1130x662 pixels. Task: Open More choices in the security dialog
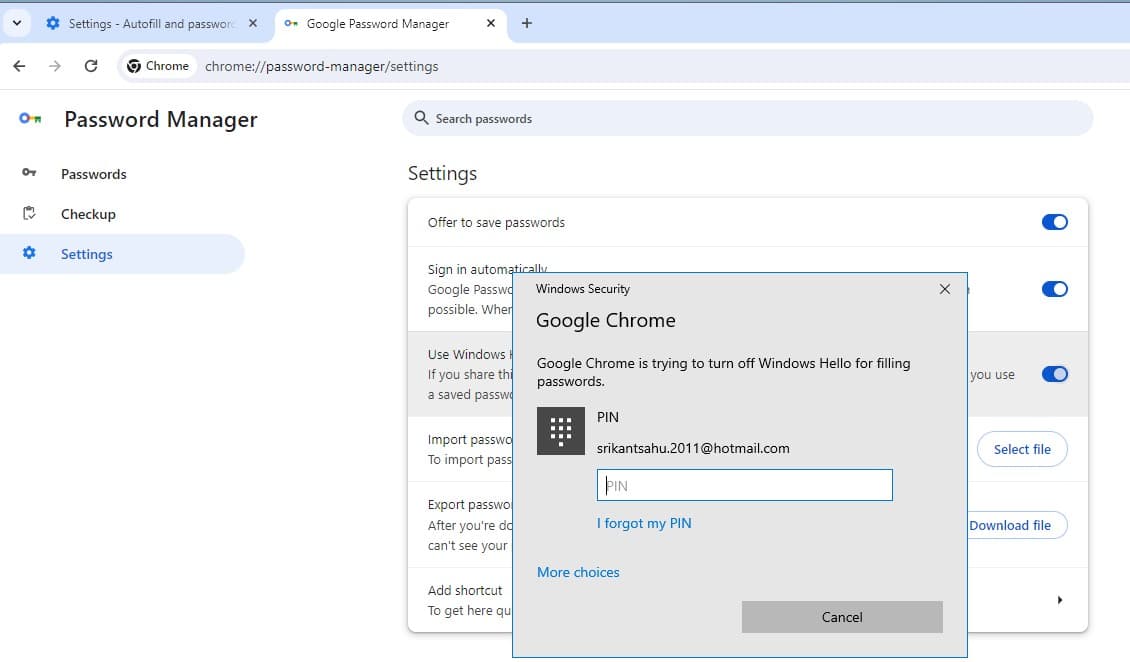(578, 572)
